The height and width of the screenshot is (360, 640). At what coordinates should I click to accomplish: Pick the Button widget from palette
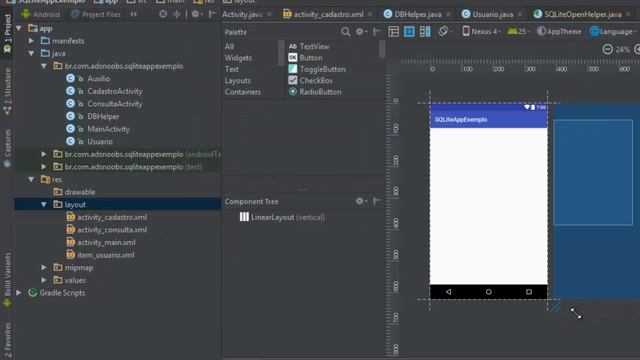[306, 58]
